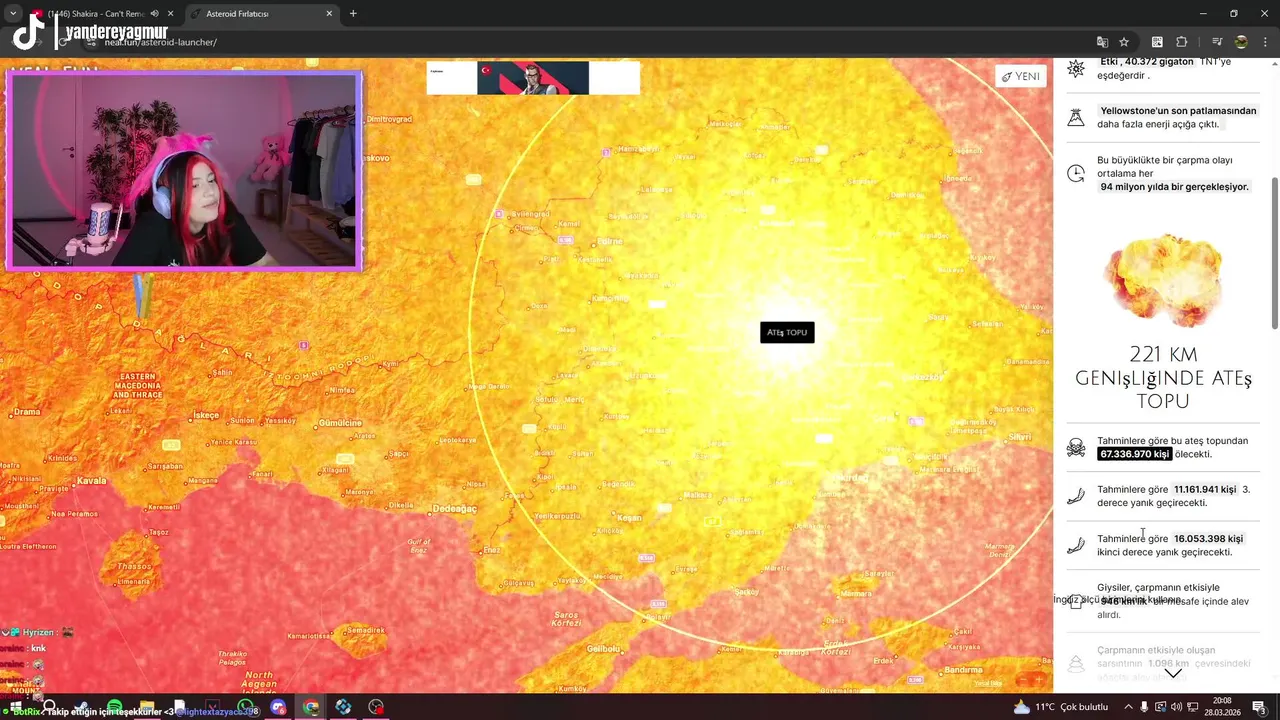
Task: Click the Bandırma label on the map
Action: (x=964, y=670)
